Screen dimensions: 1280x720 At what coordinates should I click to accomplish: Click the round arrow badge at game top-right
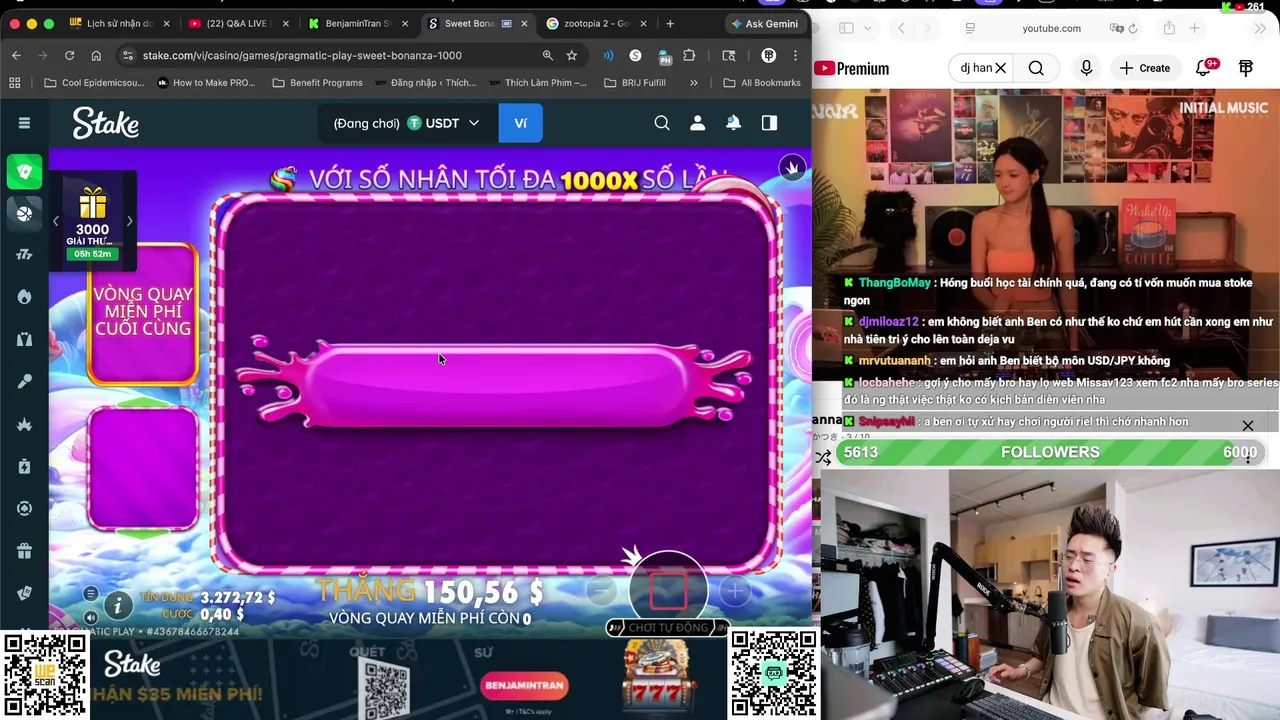[x=792, y=168]
